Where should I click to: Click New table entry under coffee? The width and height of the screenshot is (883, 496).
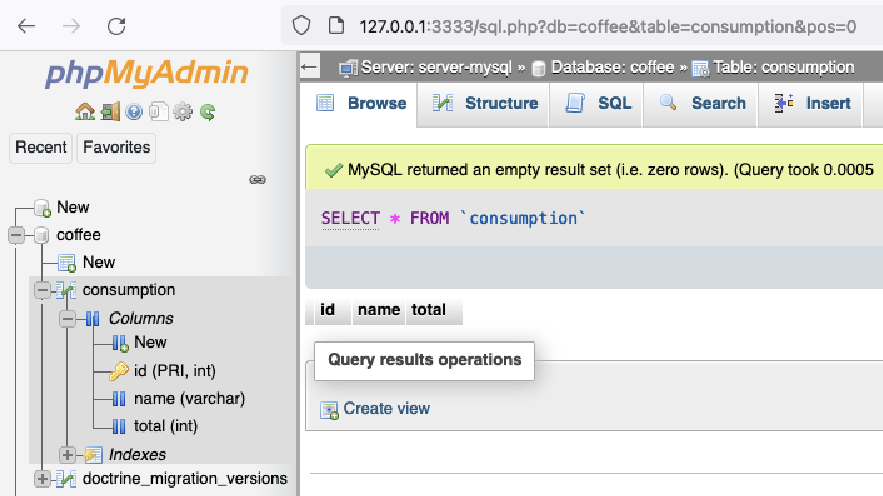pyautogui.click(x=99, y=262)
